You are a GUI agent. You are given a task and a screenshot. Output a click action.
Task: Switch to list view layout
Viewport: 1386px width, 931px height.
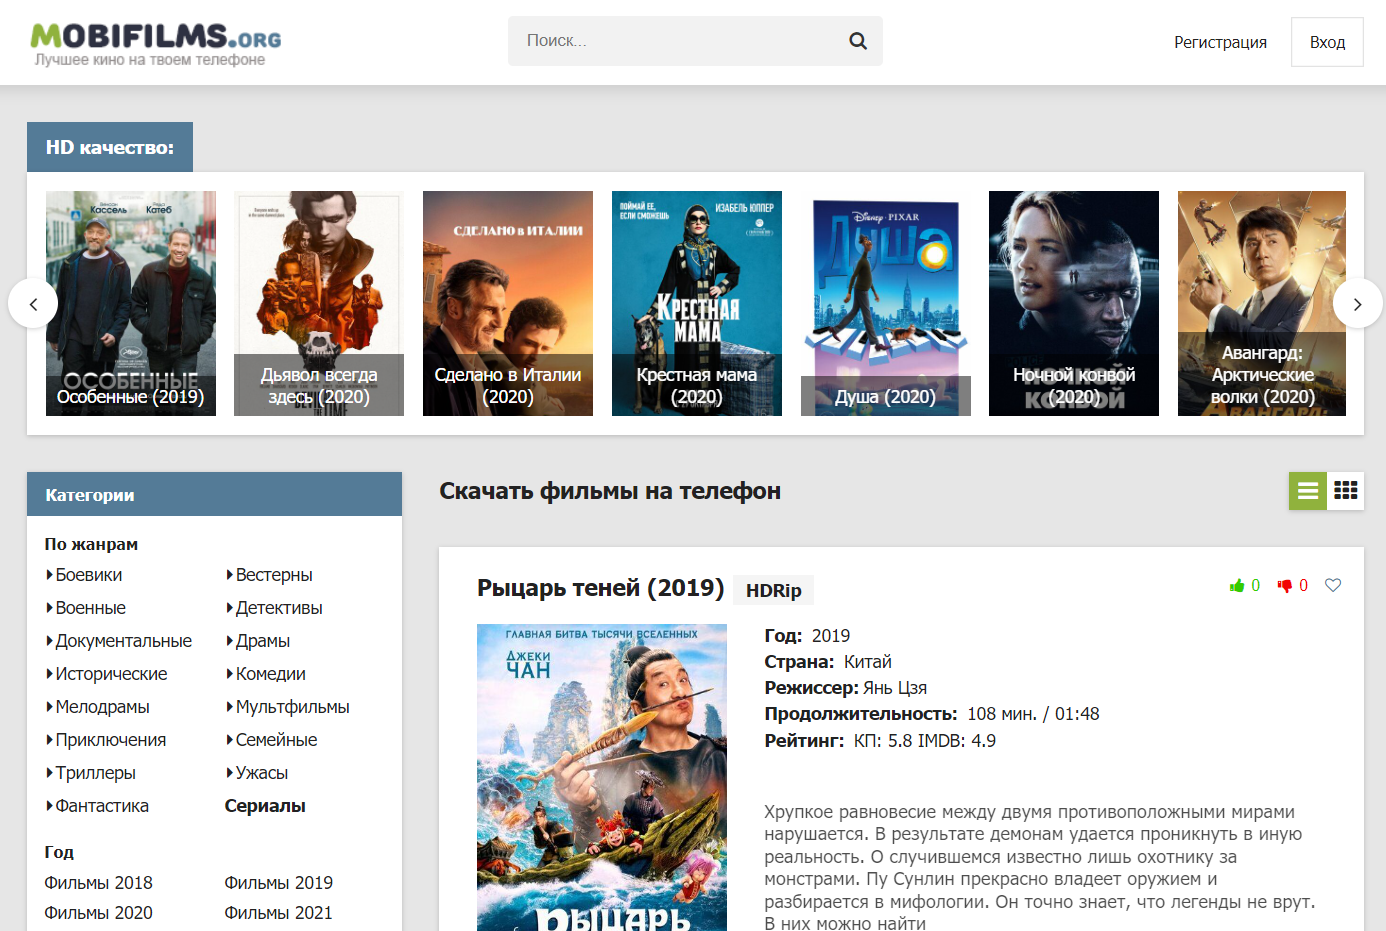click(x=1307, y=490)
